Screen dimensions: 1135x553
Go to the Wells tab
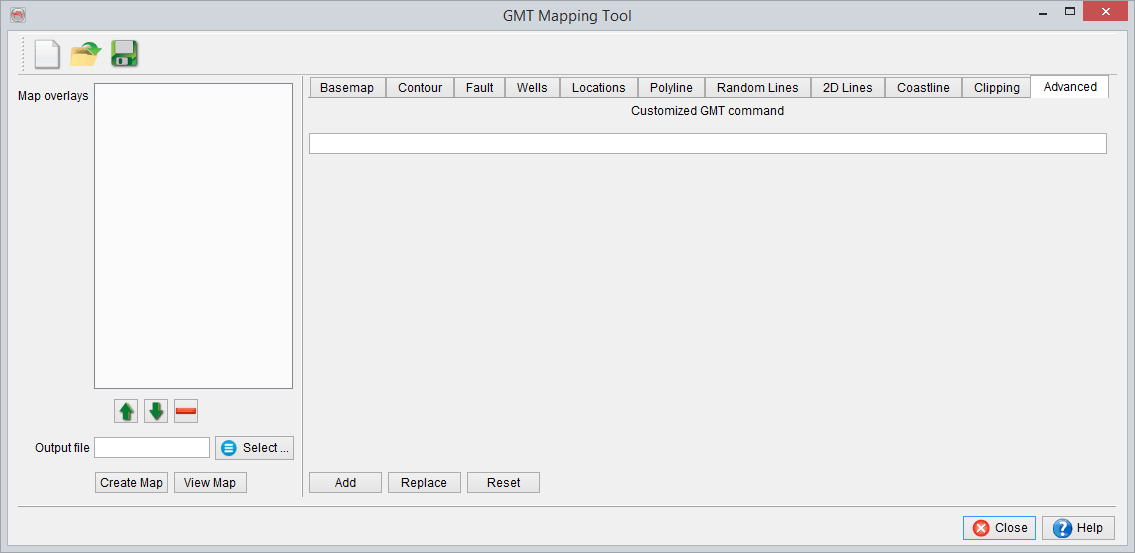pyautogui.click(x=532, y=88)
